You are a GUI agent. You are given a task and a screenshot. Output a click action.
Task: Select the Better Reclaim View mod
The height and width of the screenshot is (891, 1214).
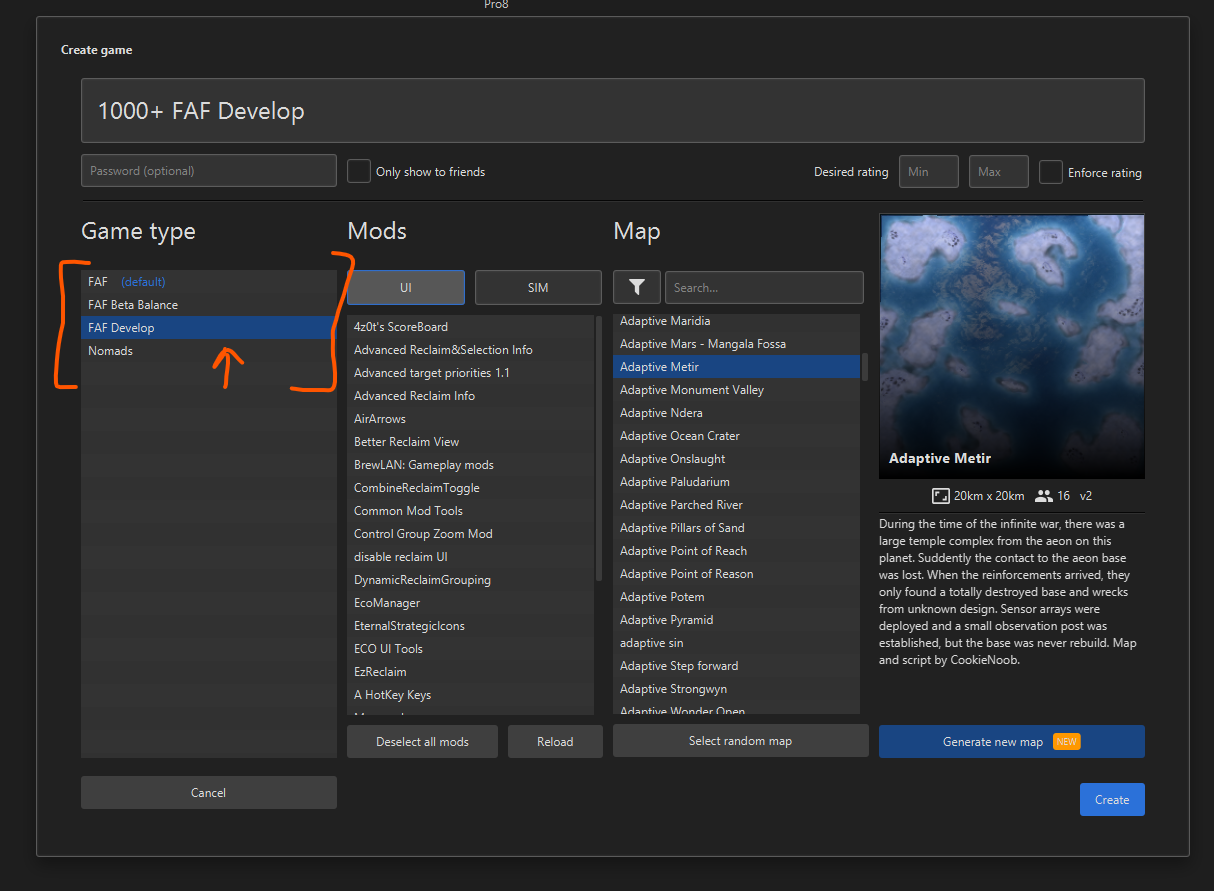[x=470, y=442]
